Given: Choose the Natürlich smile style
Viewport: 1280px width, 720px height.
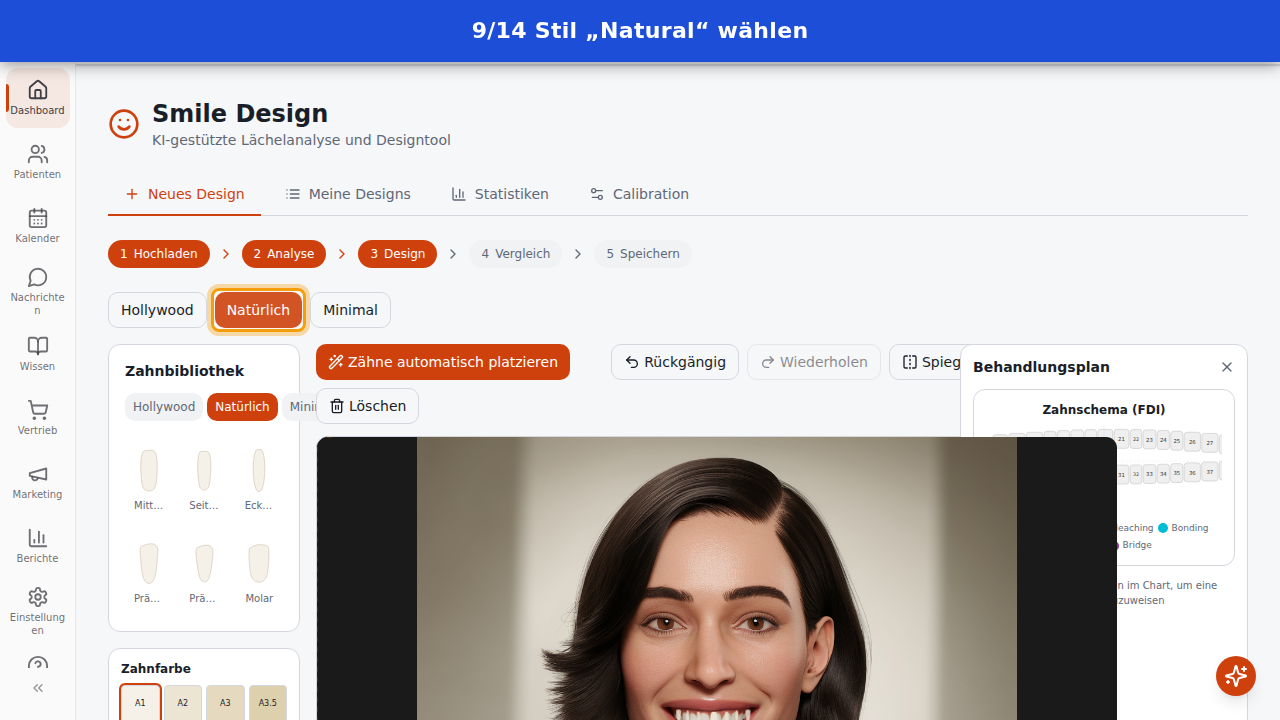Looking at the screenshot, I should [258, 310].
